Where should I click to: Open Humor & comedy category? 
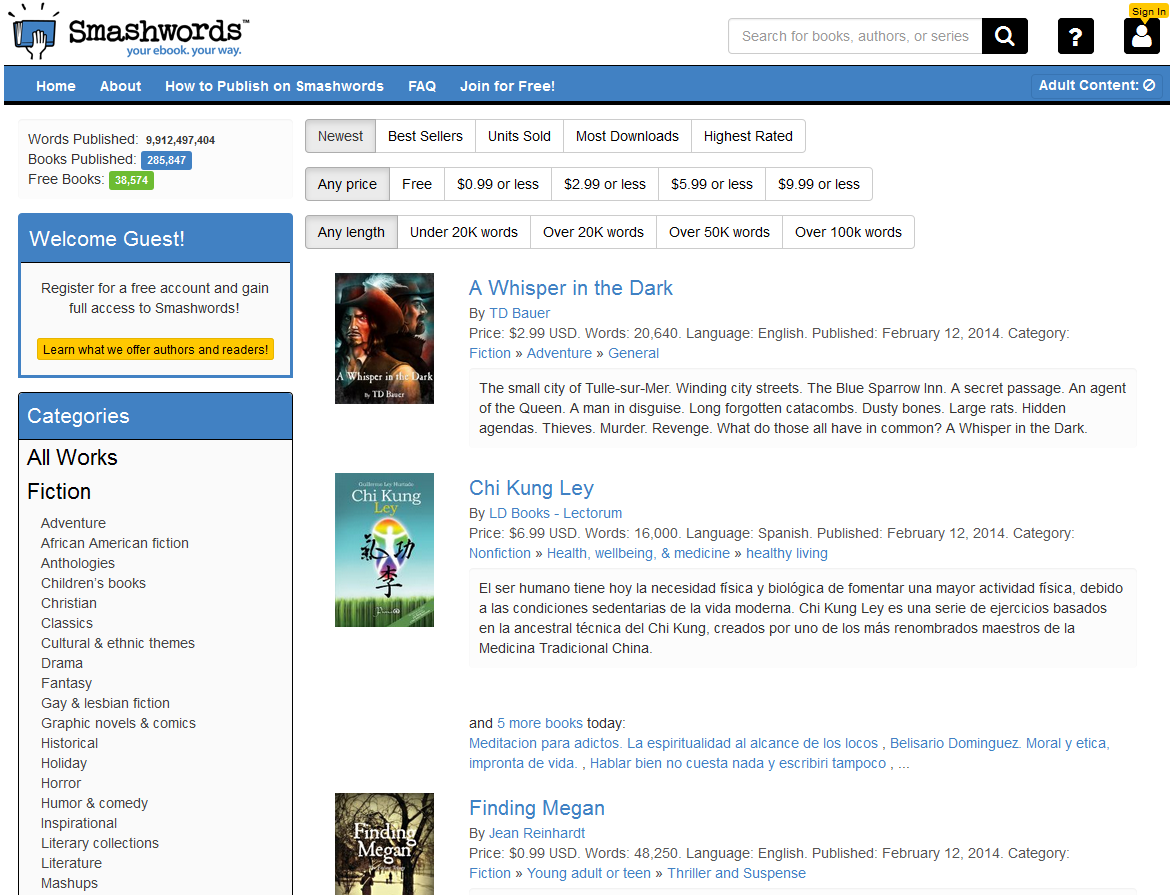94,803
